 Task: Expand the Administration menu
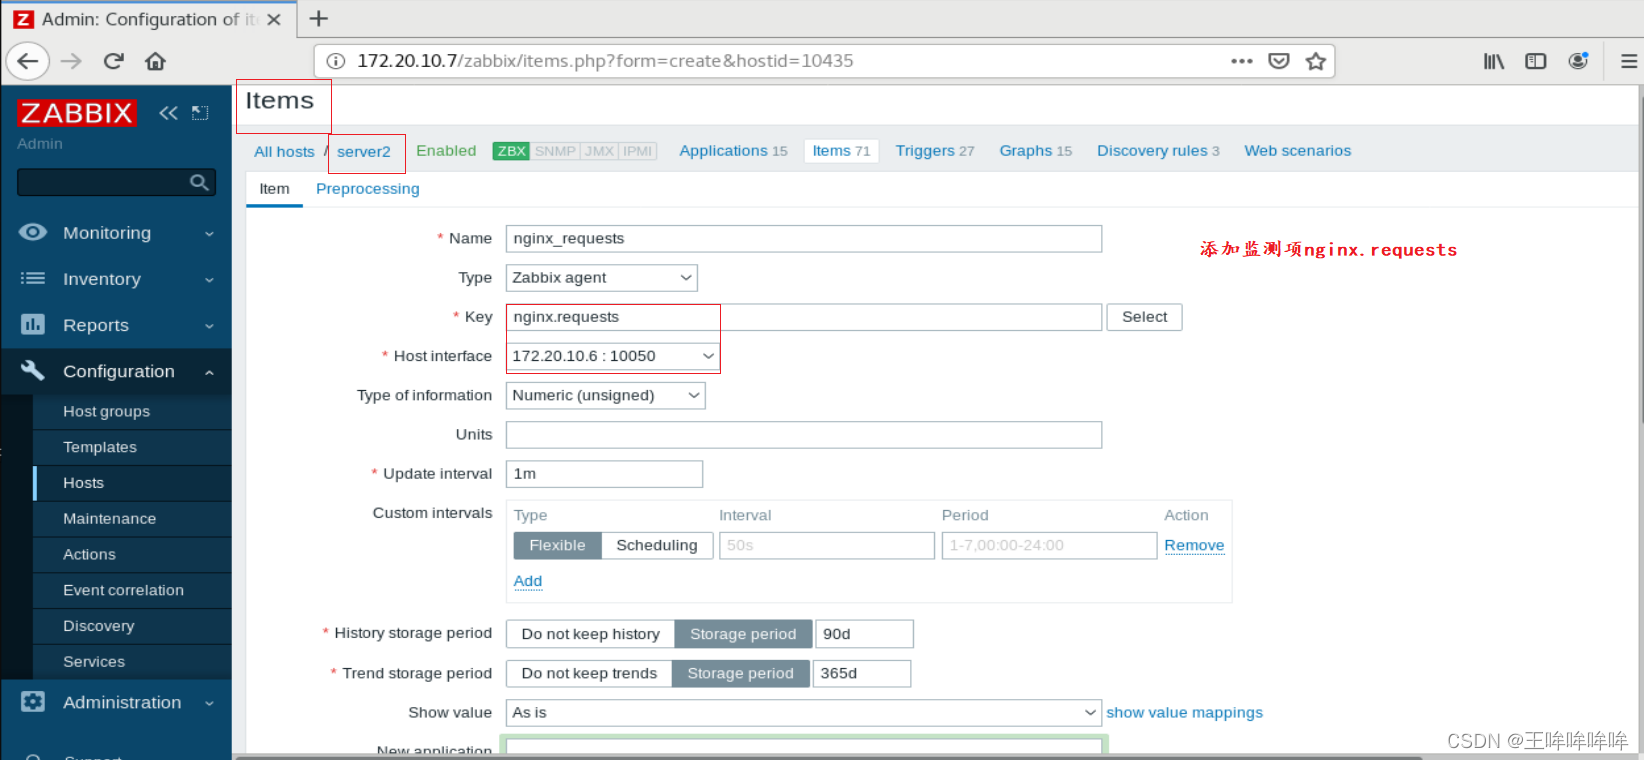117,702
